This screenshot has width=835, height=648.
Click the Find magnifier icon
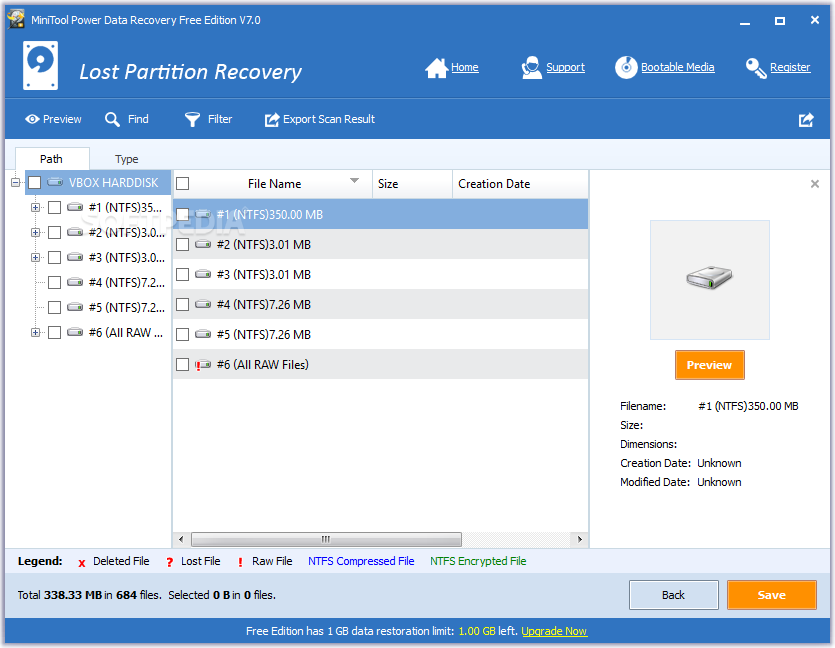point(112,119)
